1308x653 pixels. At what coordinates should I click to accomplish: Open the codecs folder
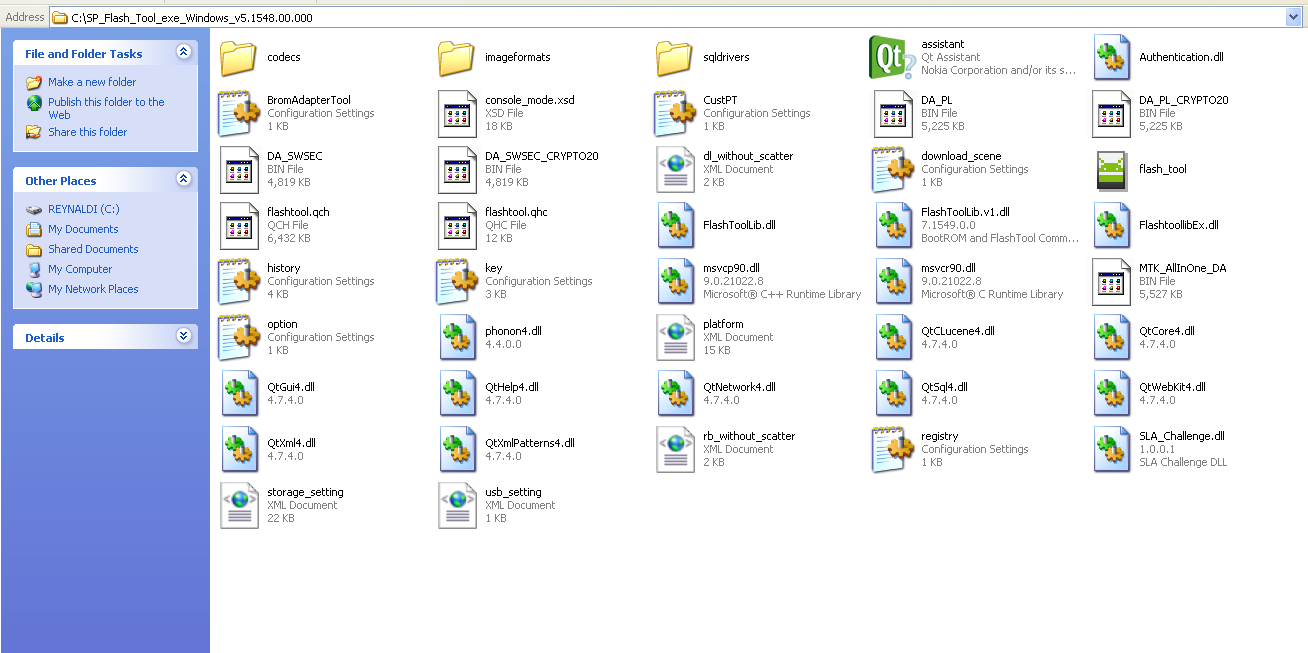[x=237, y=57]
